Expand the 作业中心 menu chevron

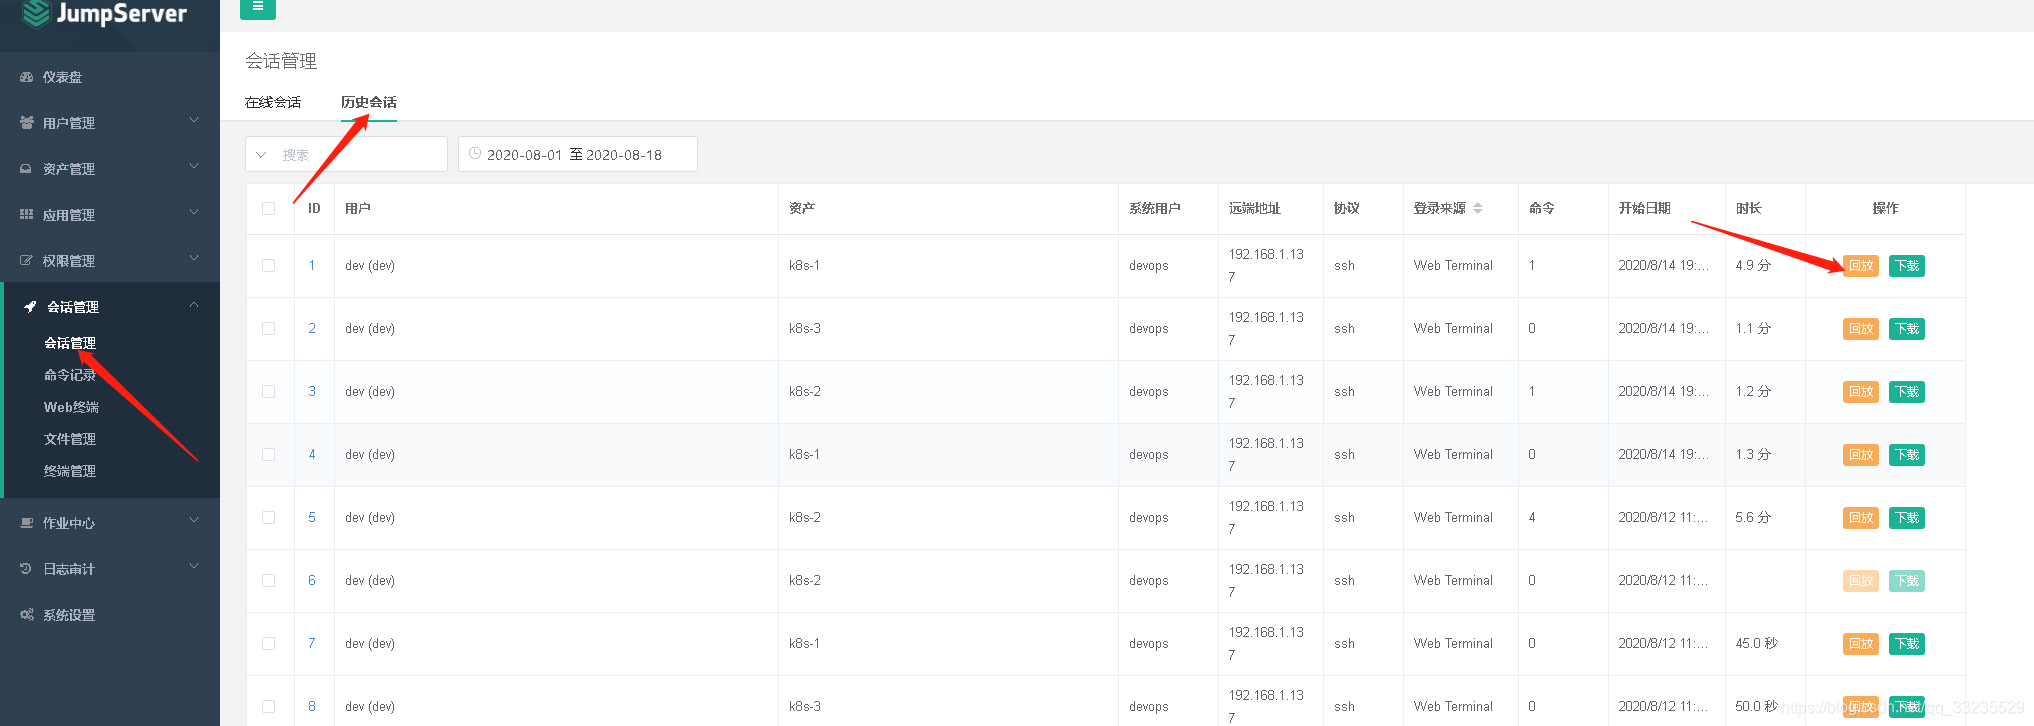pos(194,521)
